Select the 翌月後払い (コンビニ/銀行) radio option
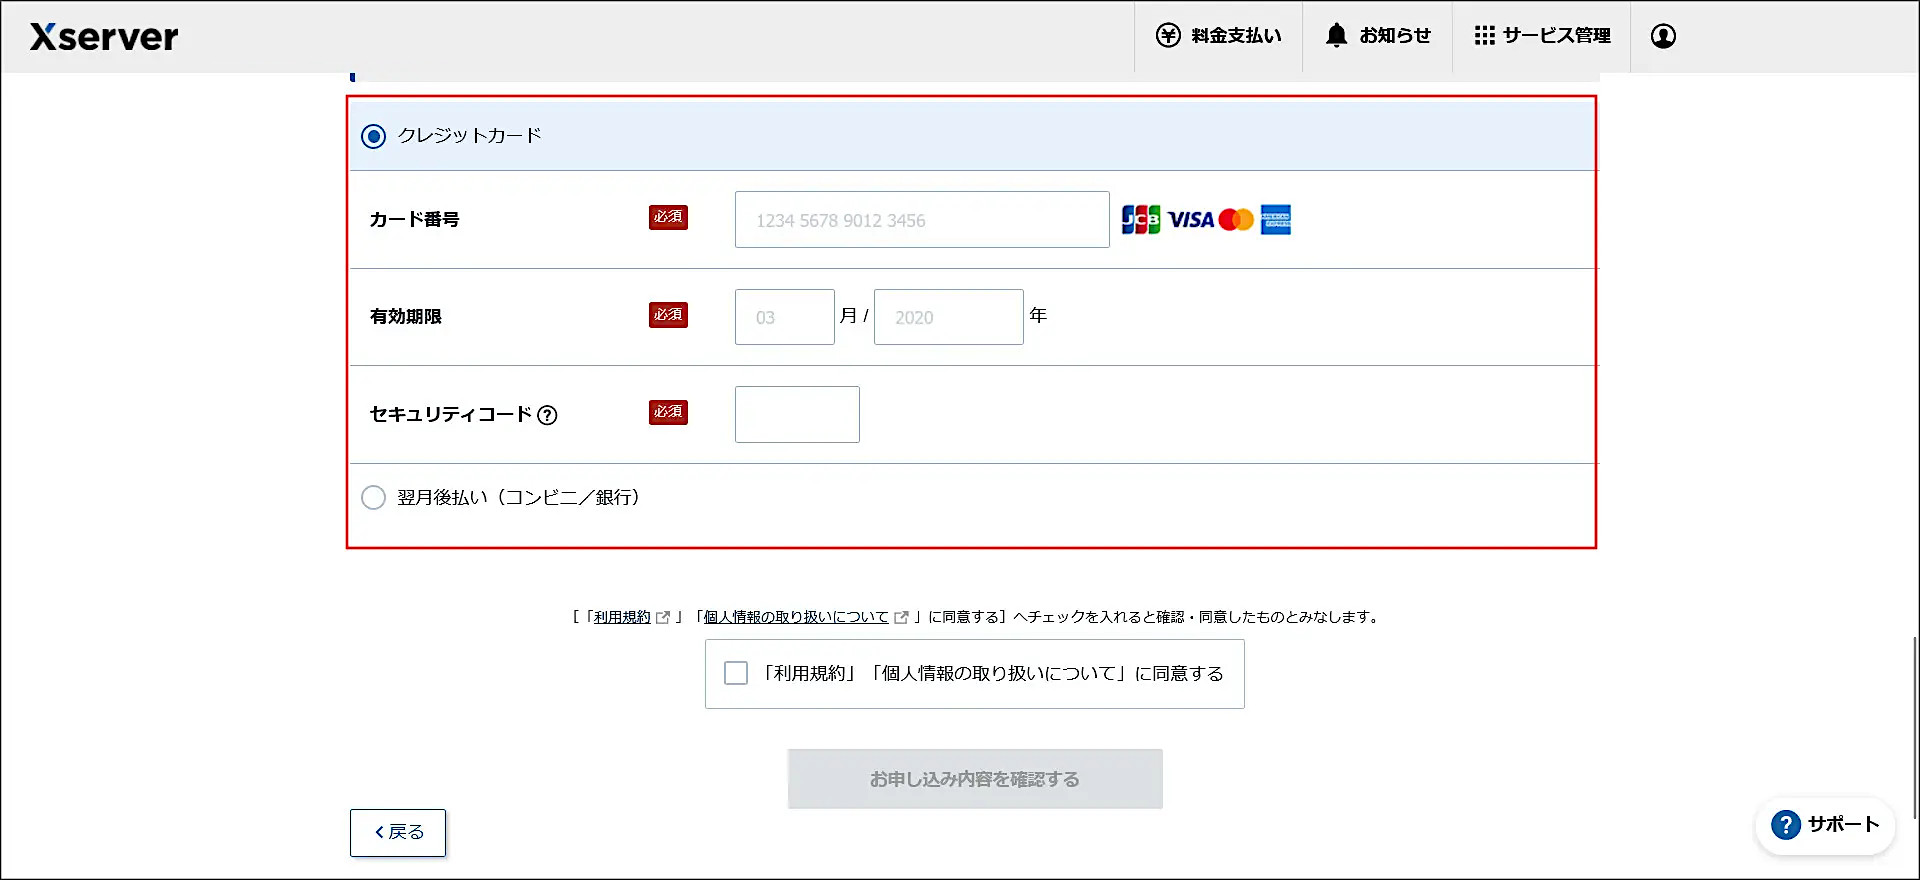This screenshot has height=880, width=1920. point(373,497)
